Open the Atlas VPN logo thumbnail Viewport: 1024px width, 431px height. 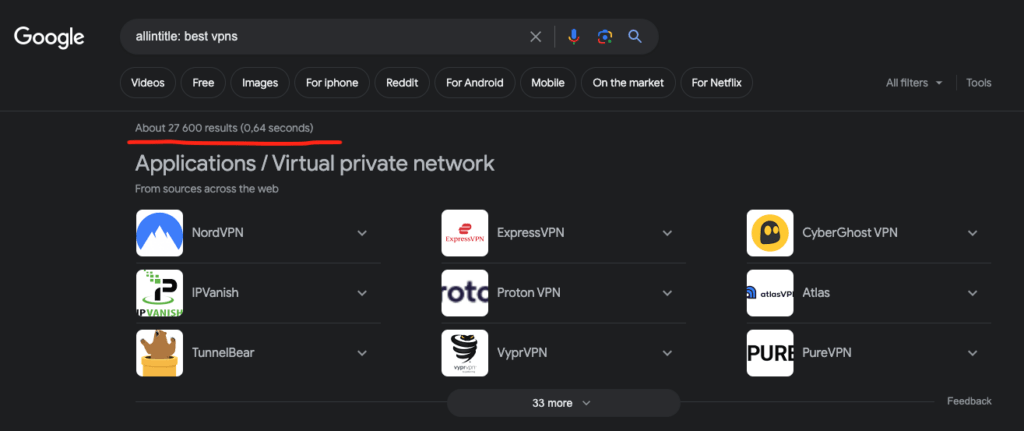[770, 293]
